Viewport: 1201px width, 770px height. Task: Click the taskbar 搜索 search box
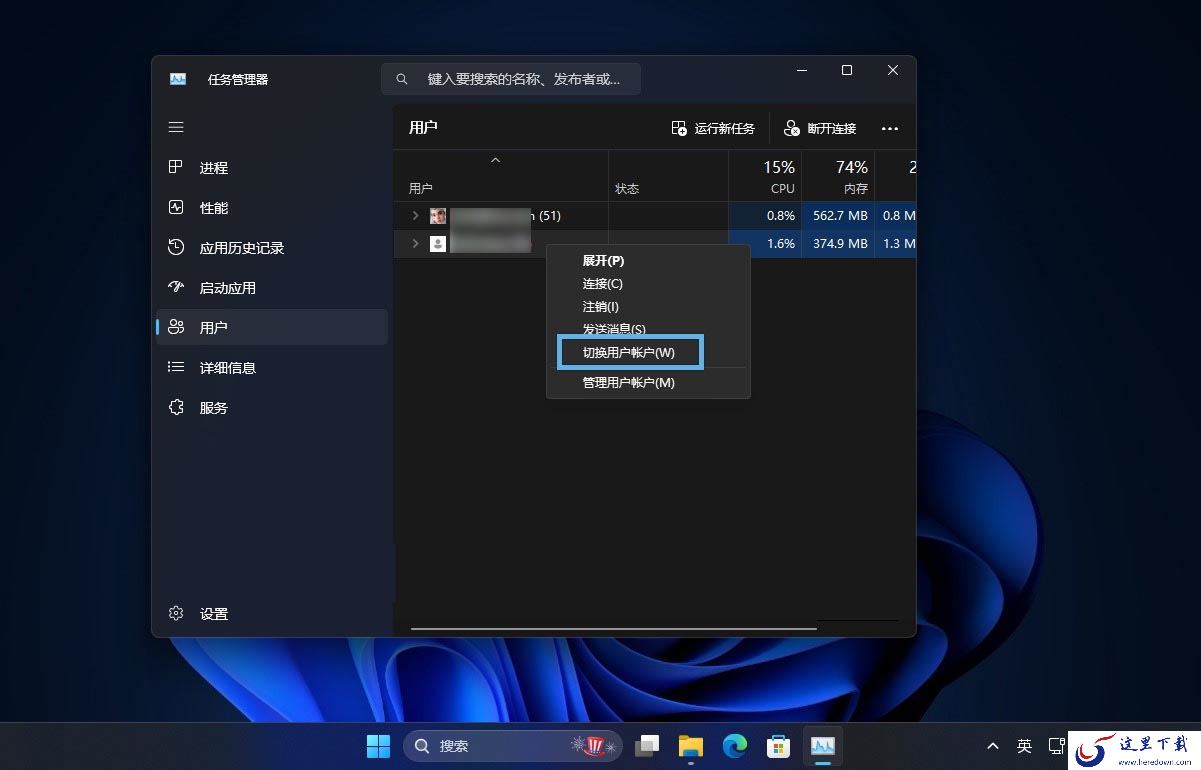pyautogui.click(x=512, y=746)
